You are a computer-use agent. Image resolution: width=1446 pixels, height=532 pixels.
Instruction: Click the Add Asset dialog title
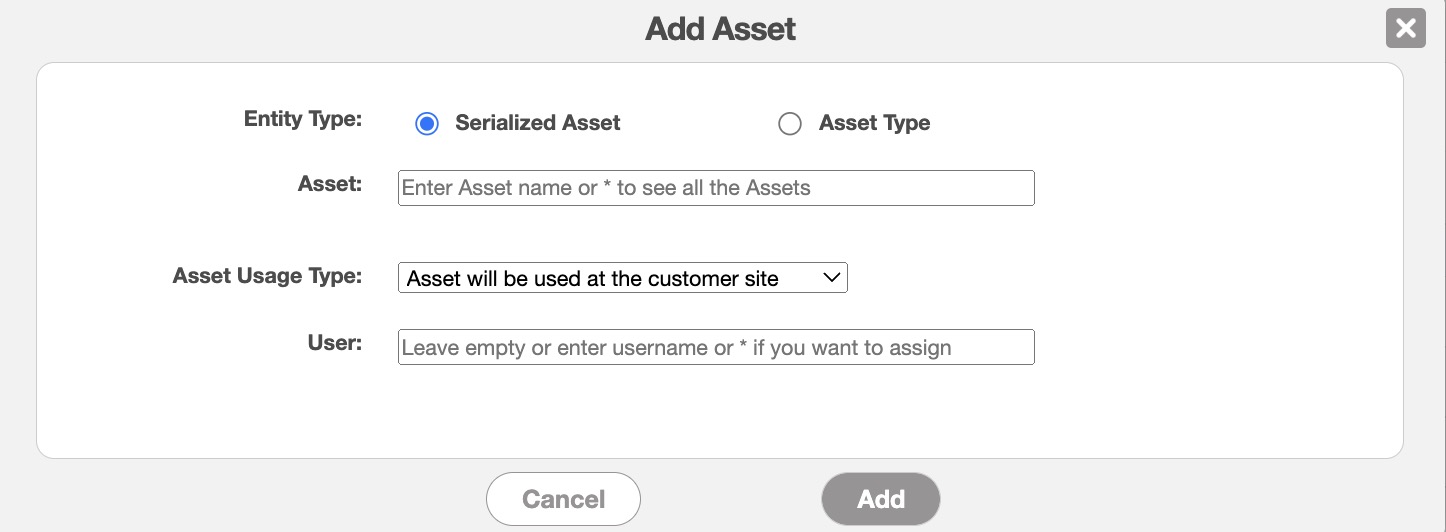(720, 28)
